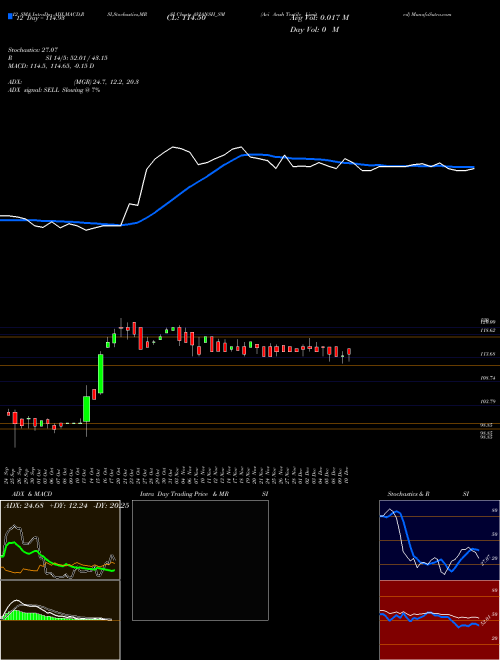Screen dimensions: 500x660
Task: Click 'ADX: 24.68 +DY: 12.24 -DY: 20.25' header
Action: pos(66,506)
